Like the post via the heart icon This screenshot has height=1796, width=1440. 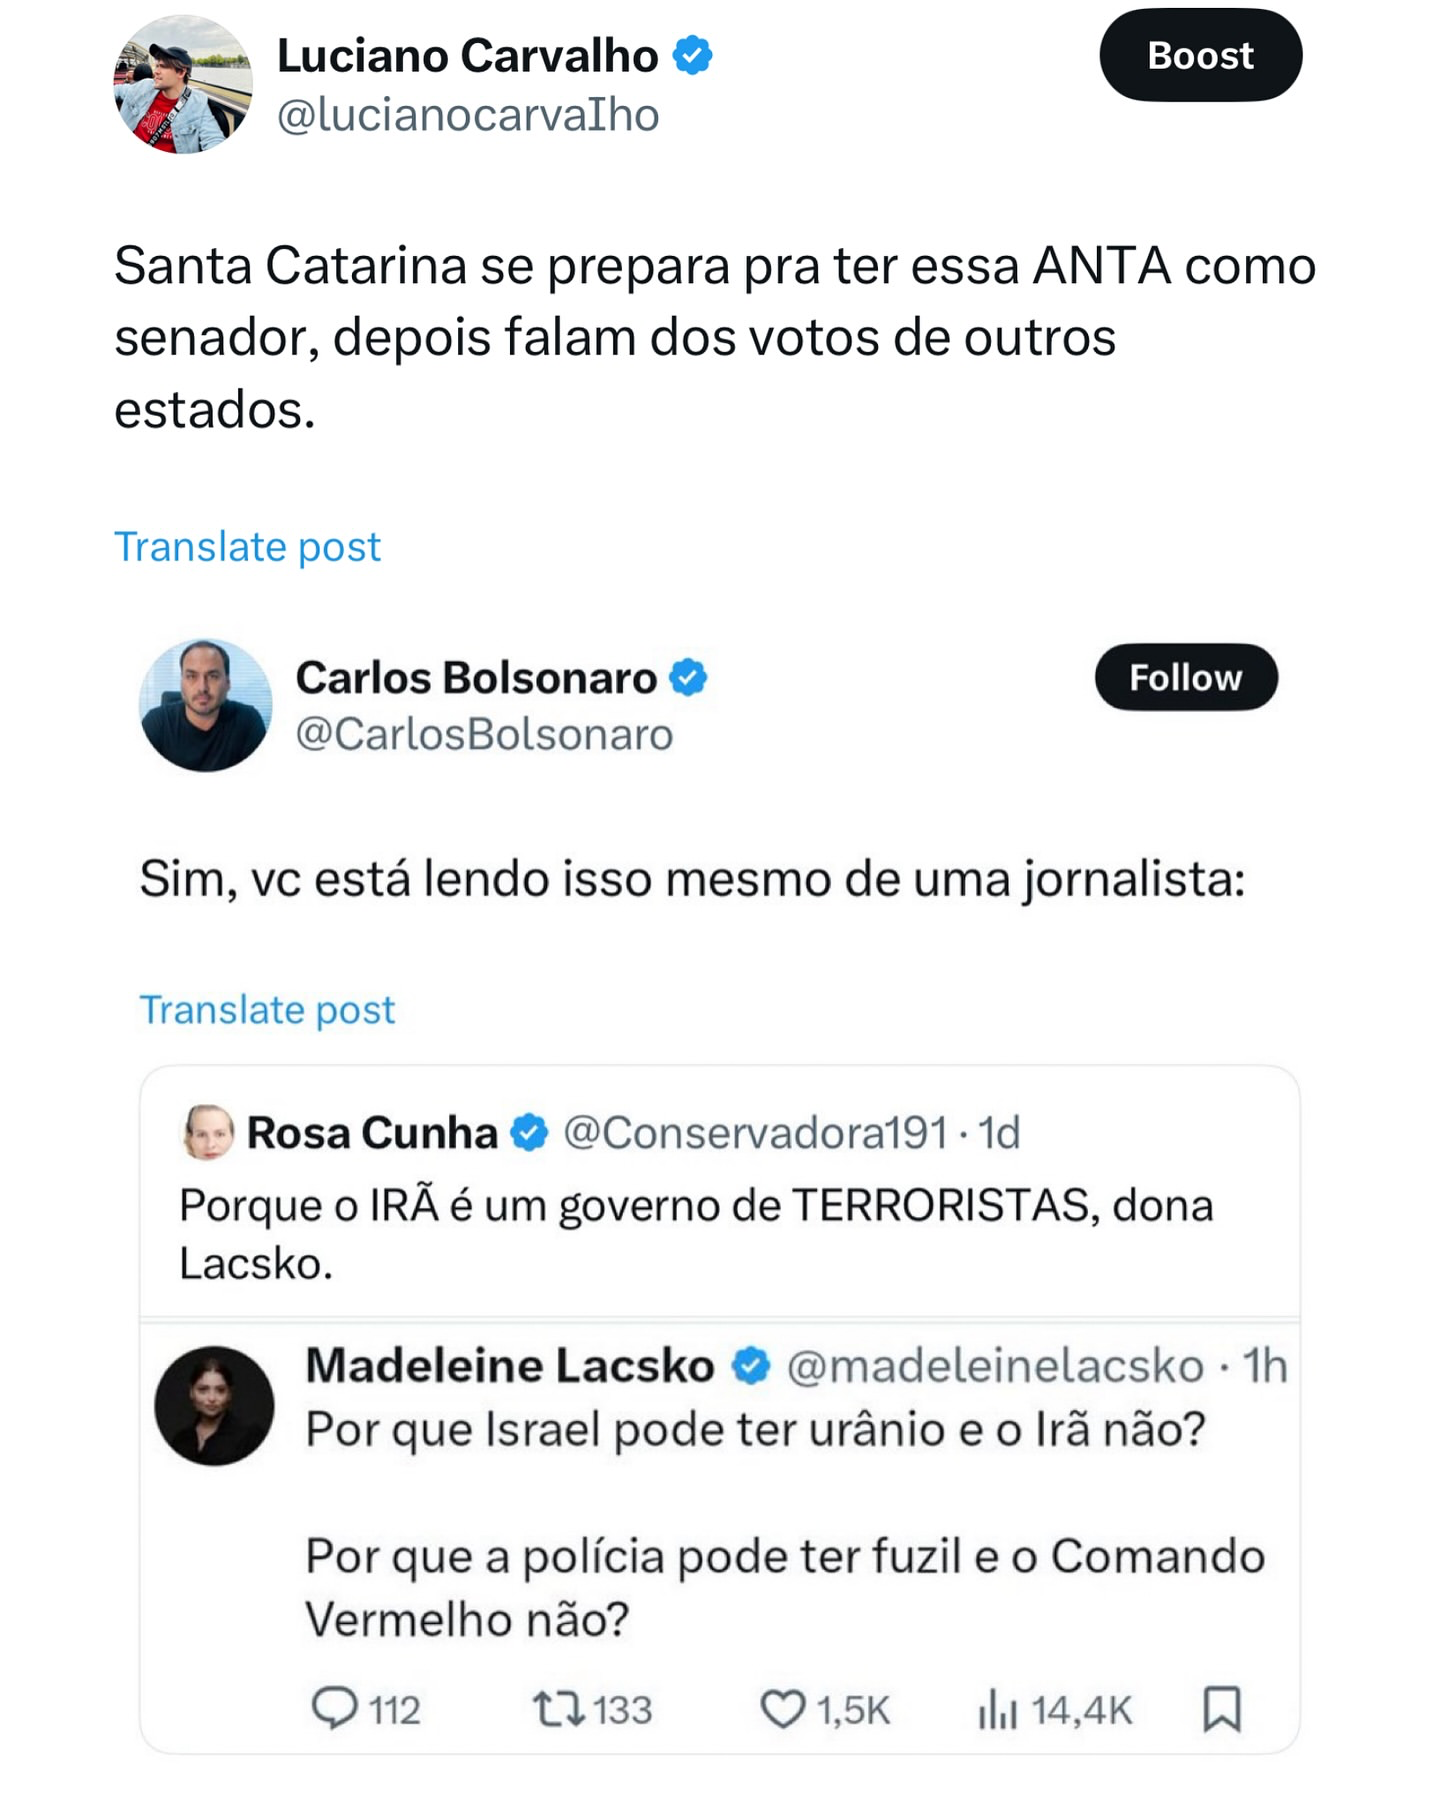click(x=782, y=1709)
